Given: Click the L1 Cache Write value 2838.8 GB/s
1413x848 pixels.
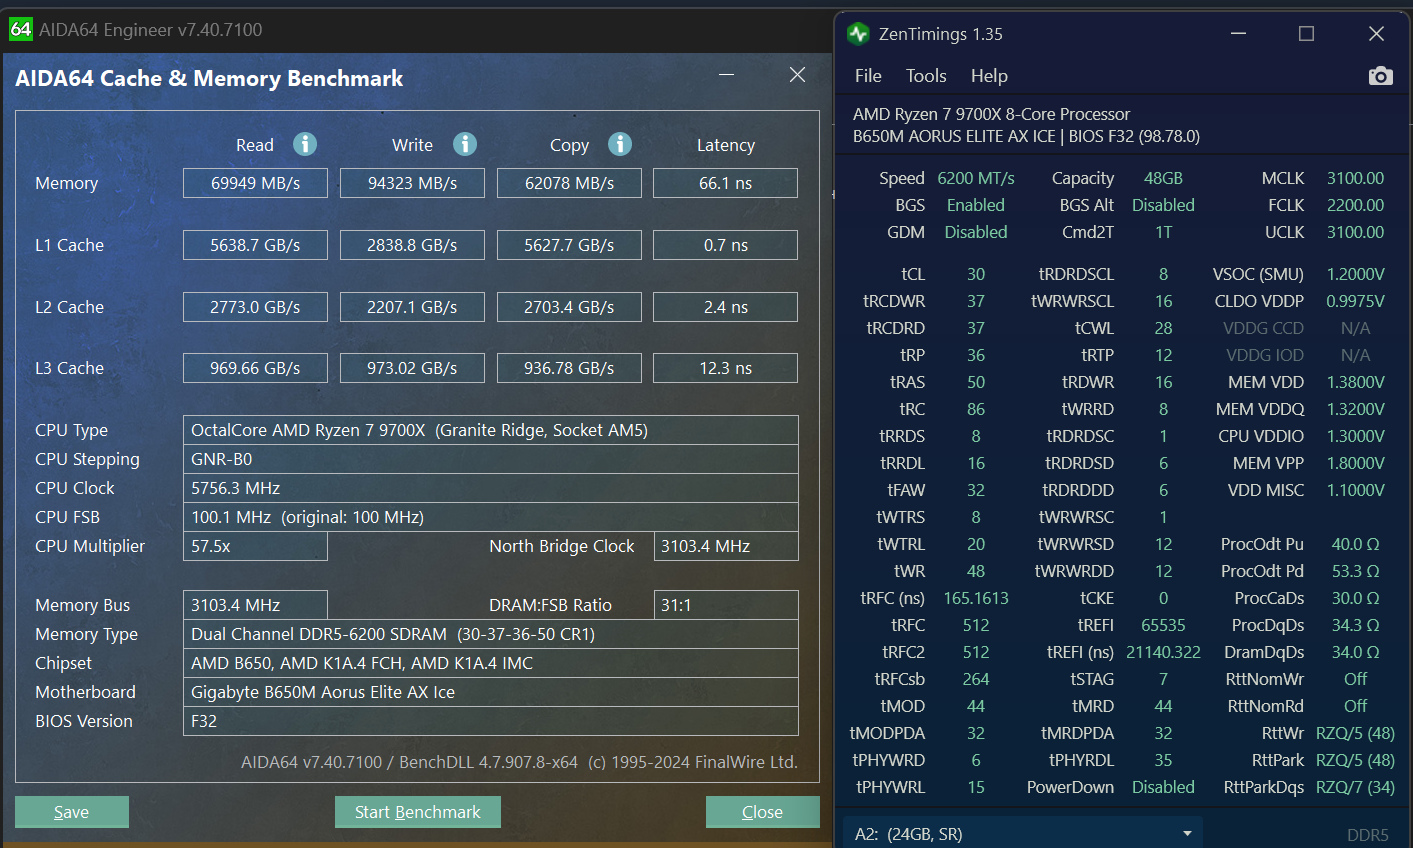Looking at the screenshot, I should tap(412, 245).
